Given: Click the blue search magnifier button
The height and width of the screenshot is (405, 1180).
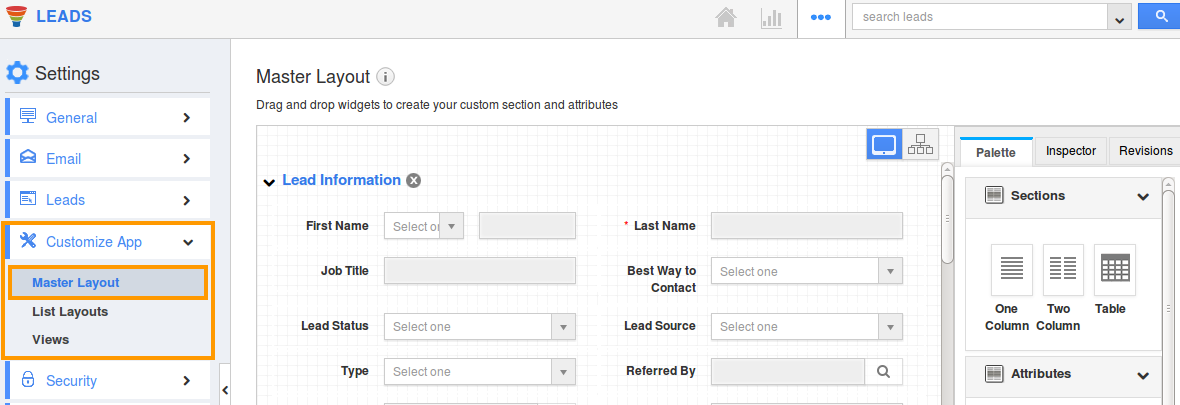Looking at the screenshot, I should click(x=1160, y=17).
